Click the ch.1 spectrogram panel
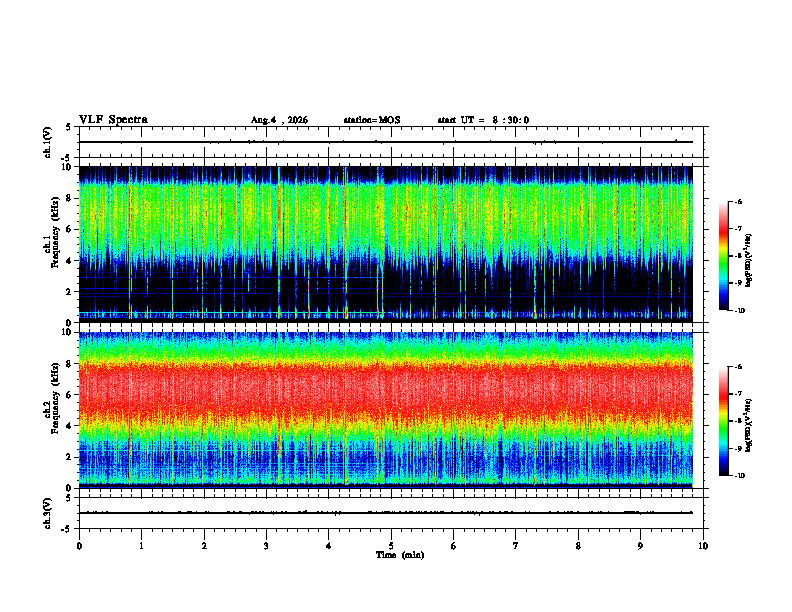This screenshot has height=612, width=792. coord(386,244)
